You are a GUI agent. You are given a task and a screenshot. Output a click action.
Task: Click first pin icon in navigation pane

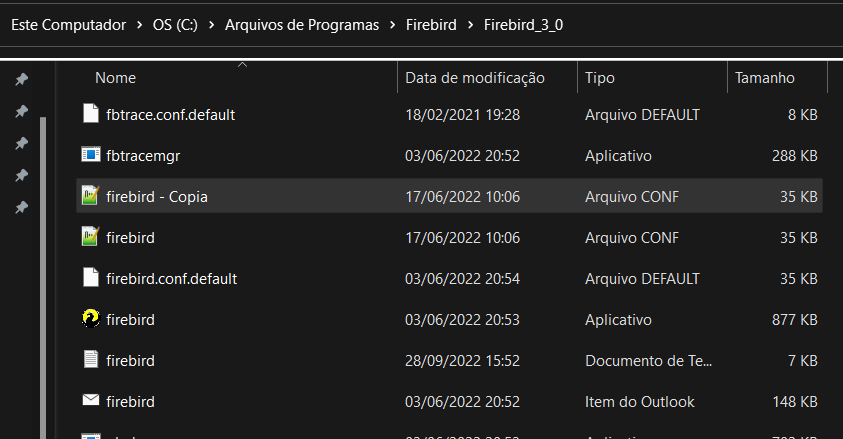pos(21,80)
